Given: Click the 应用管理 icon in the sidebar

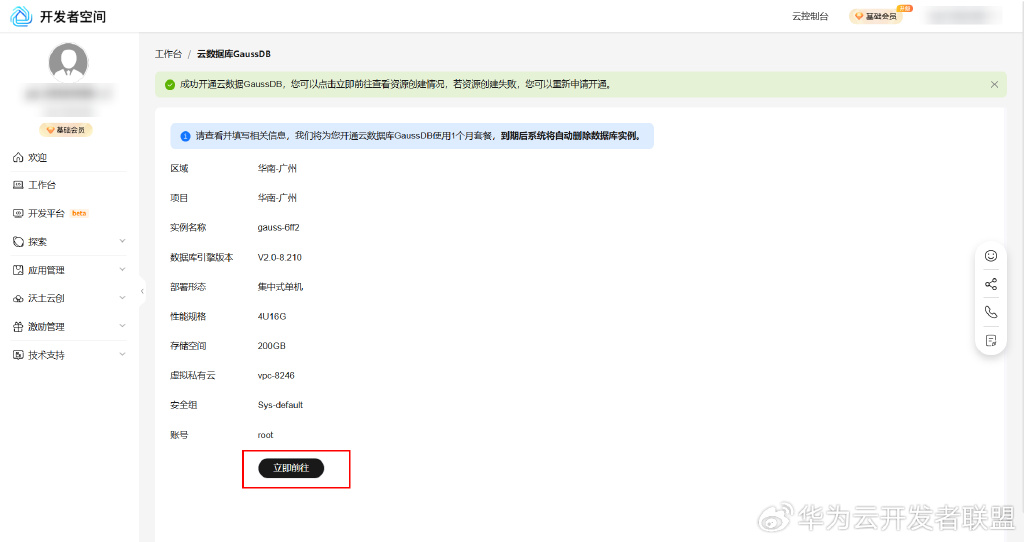Looking at the screenshot, I should click(18, 270).
